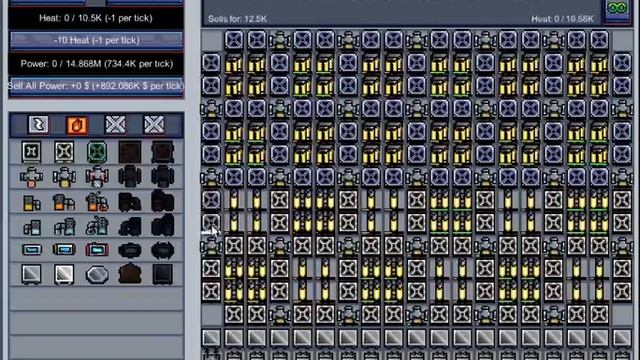Select the yellow-tipped heat exchanger part
The width and height of the screenshot is (640, 360).
[64, 177]
